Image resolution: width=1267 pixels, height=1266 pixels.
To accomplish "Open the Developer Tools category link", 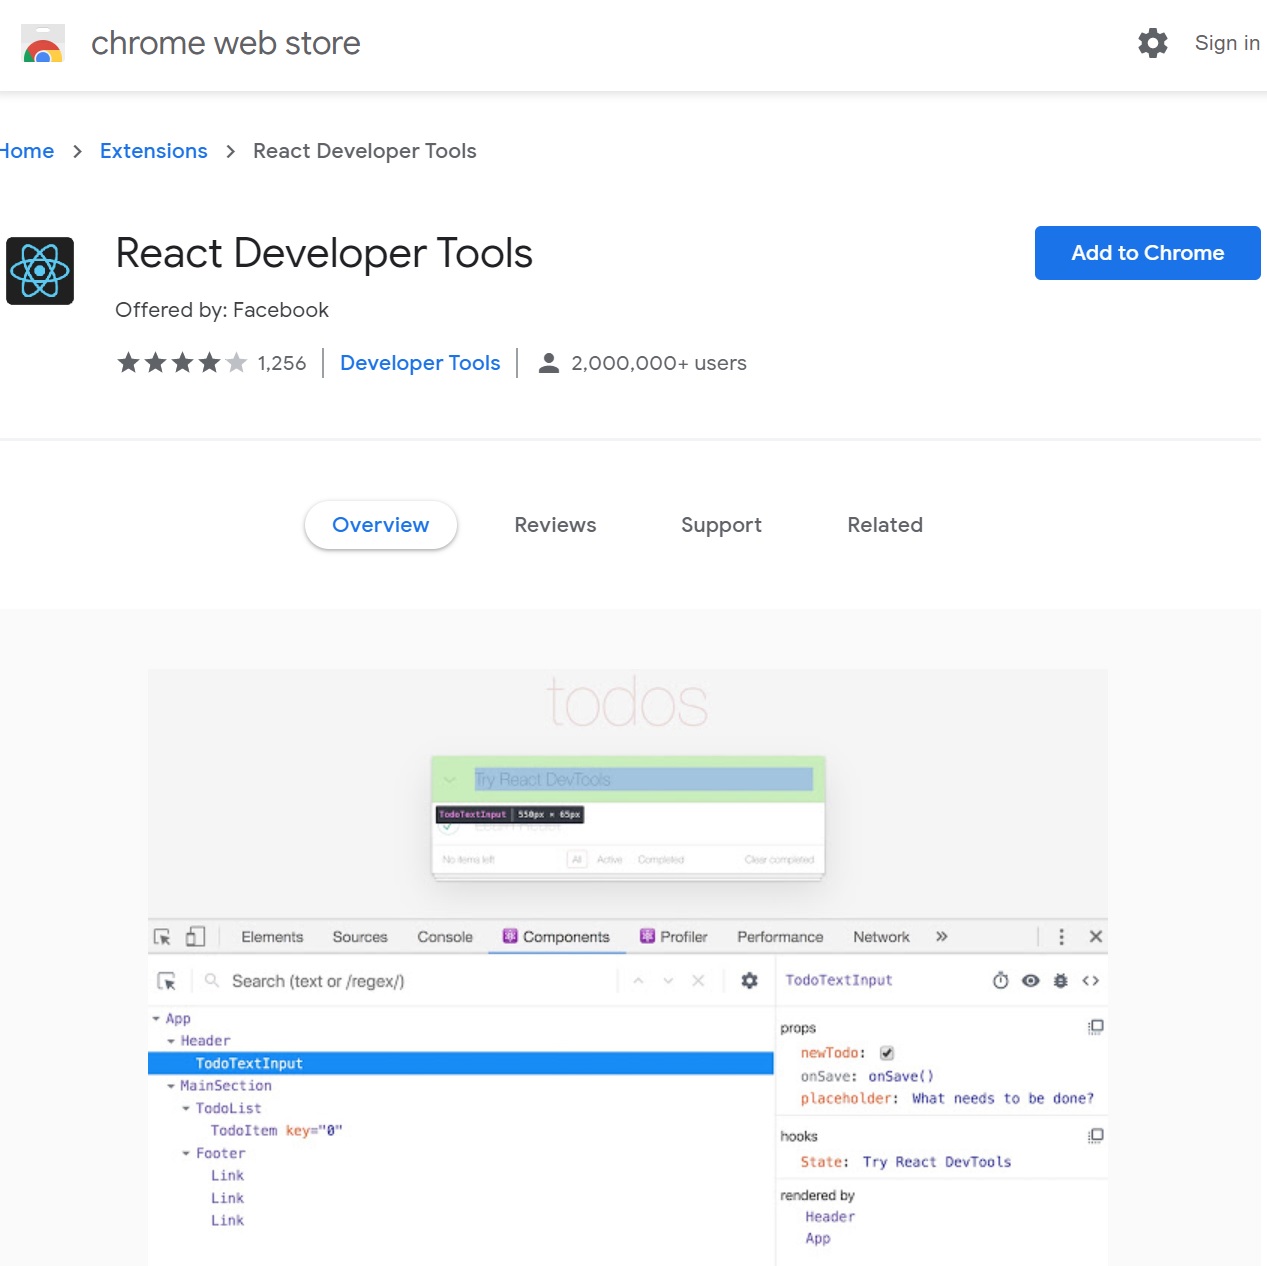I will click(x=420, y=363).
